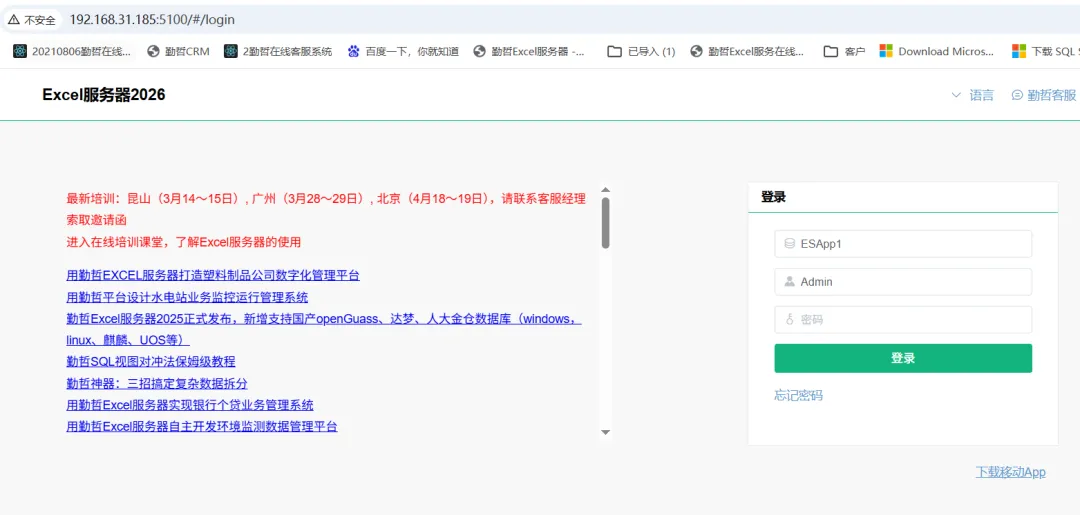Click the user icon in Admin field
1080x515 pixels.
pos(789,282)
